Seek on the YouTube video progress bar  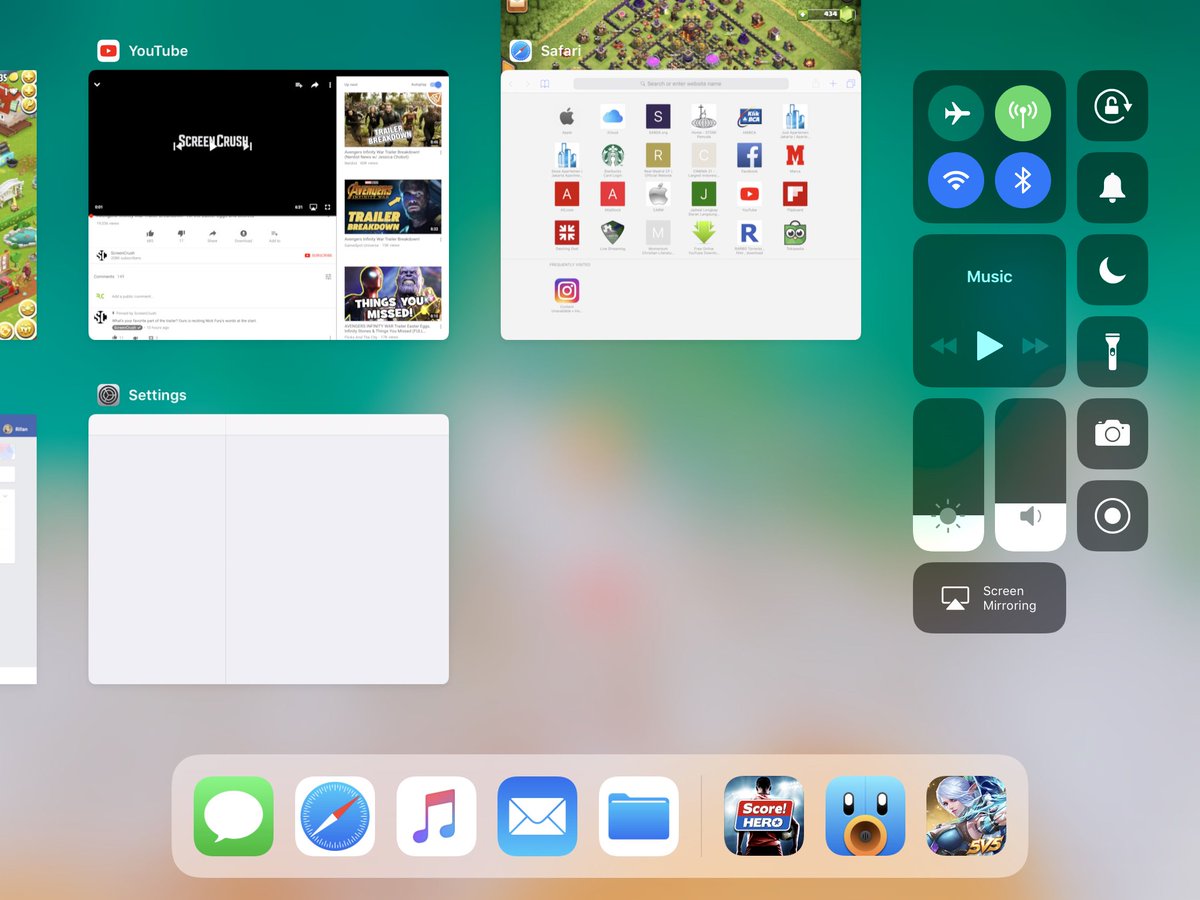pyautogui.click(x=212, y=215)
